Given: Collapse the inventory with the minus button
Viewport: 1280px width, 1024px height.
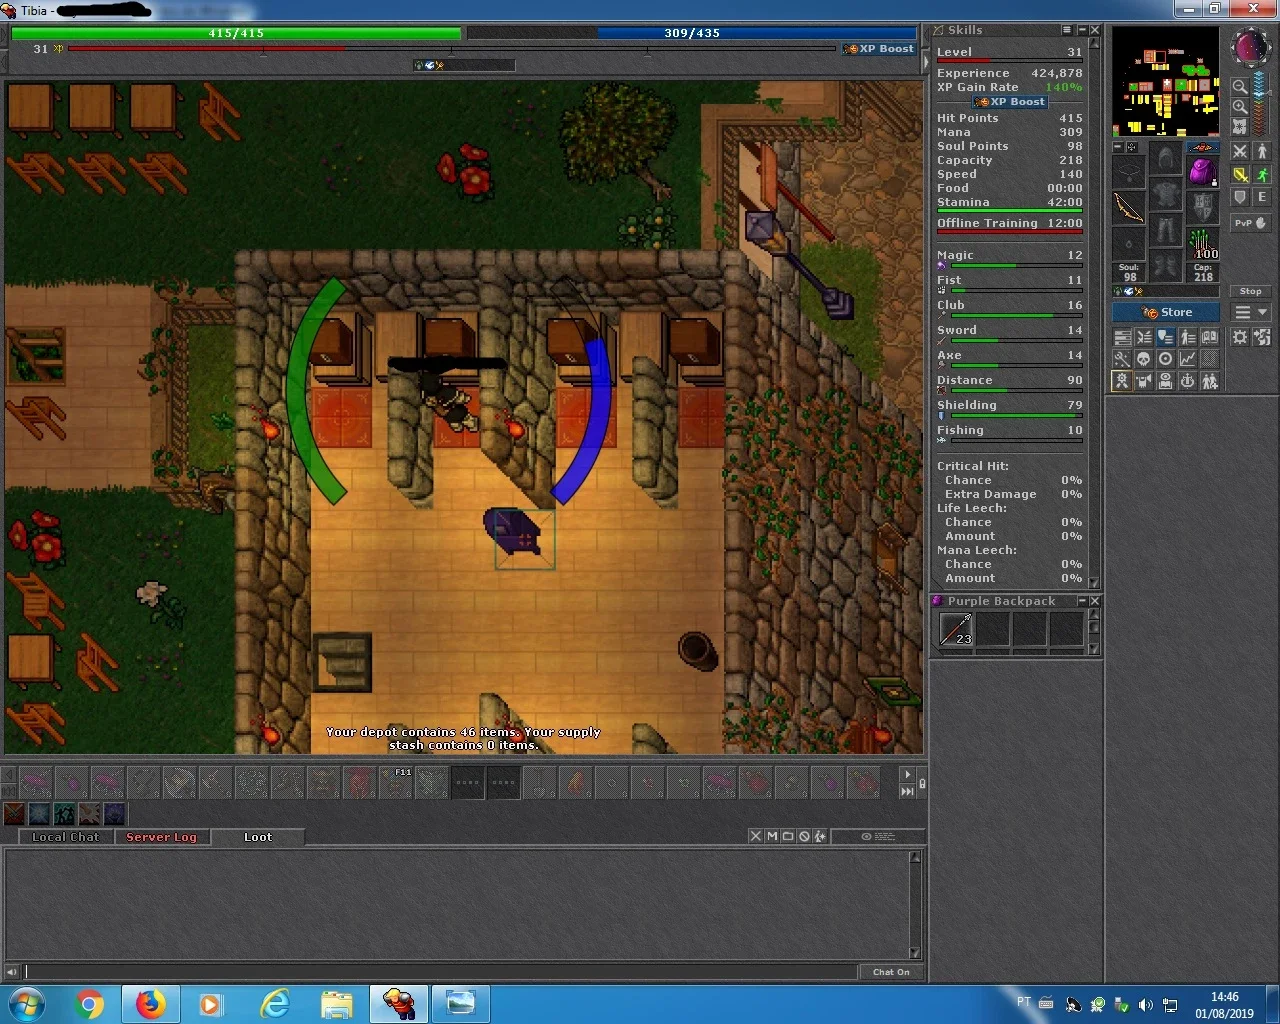Looking at the screenshot, I should pyautogui.click(x=1118, y=147).
